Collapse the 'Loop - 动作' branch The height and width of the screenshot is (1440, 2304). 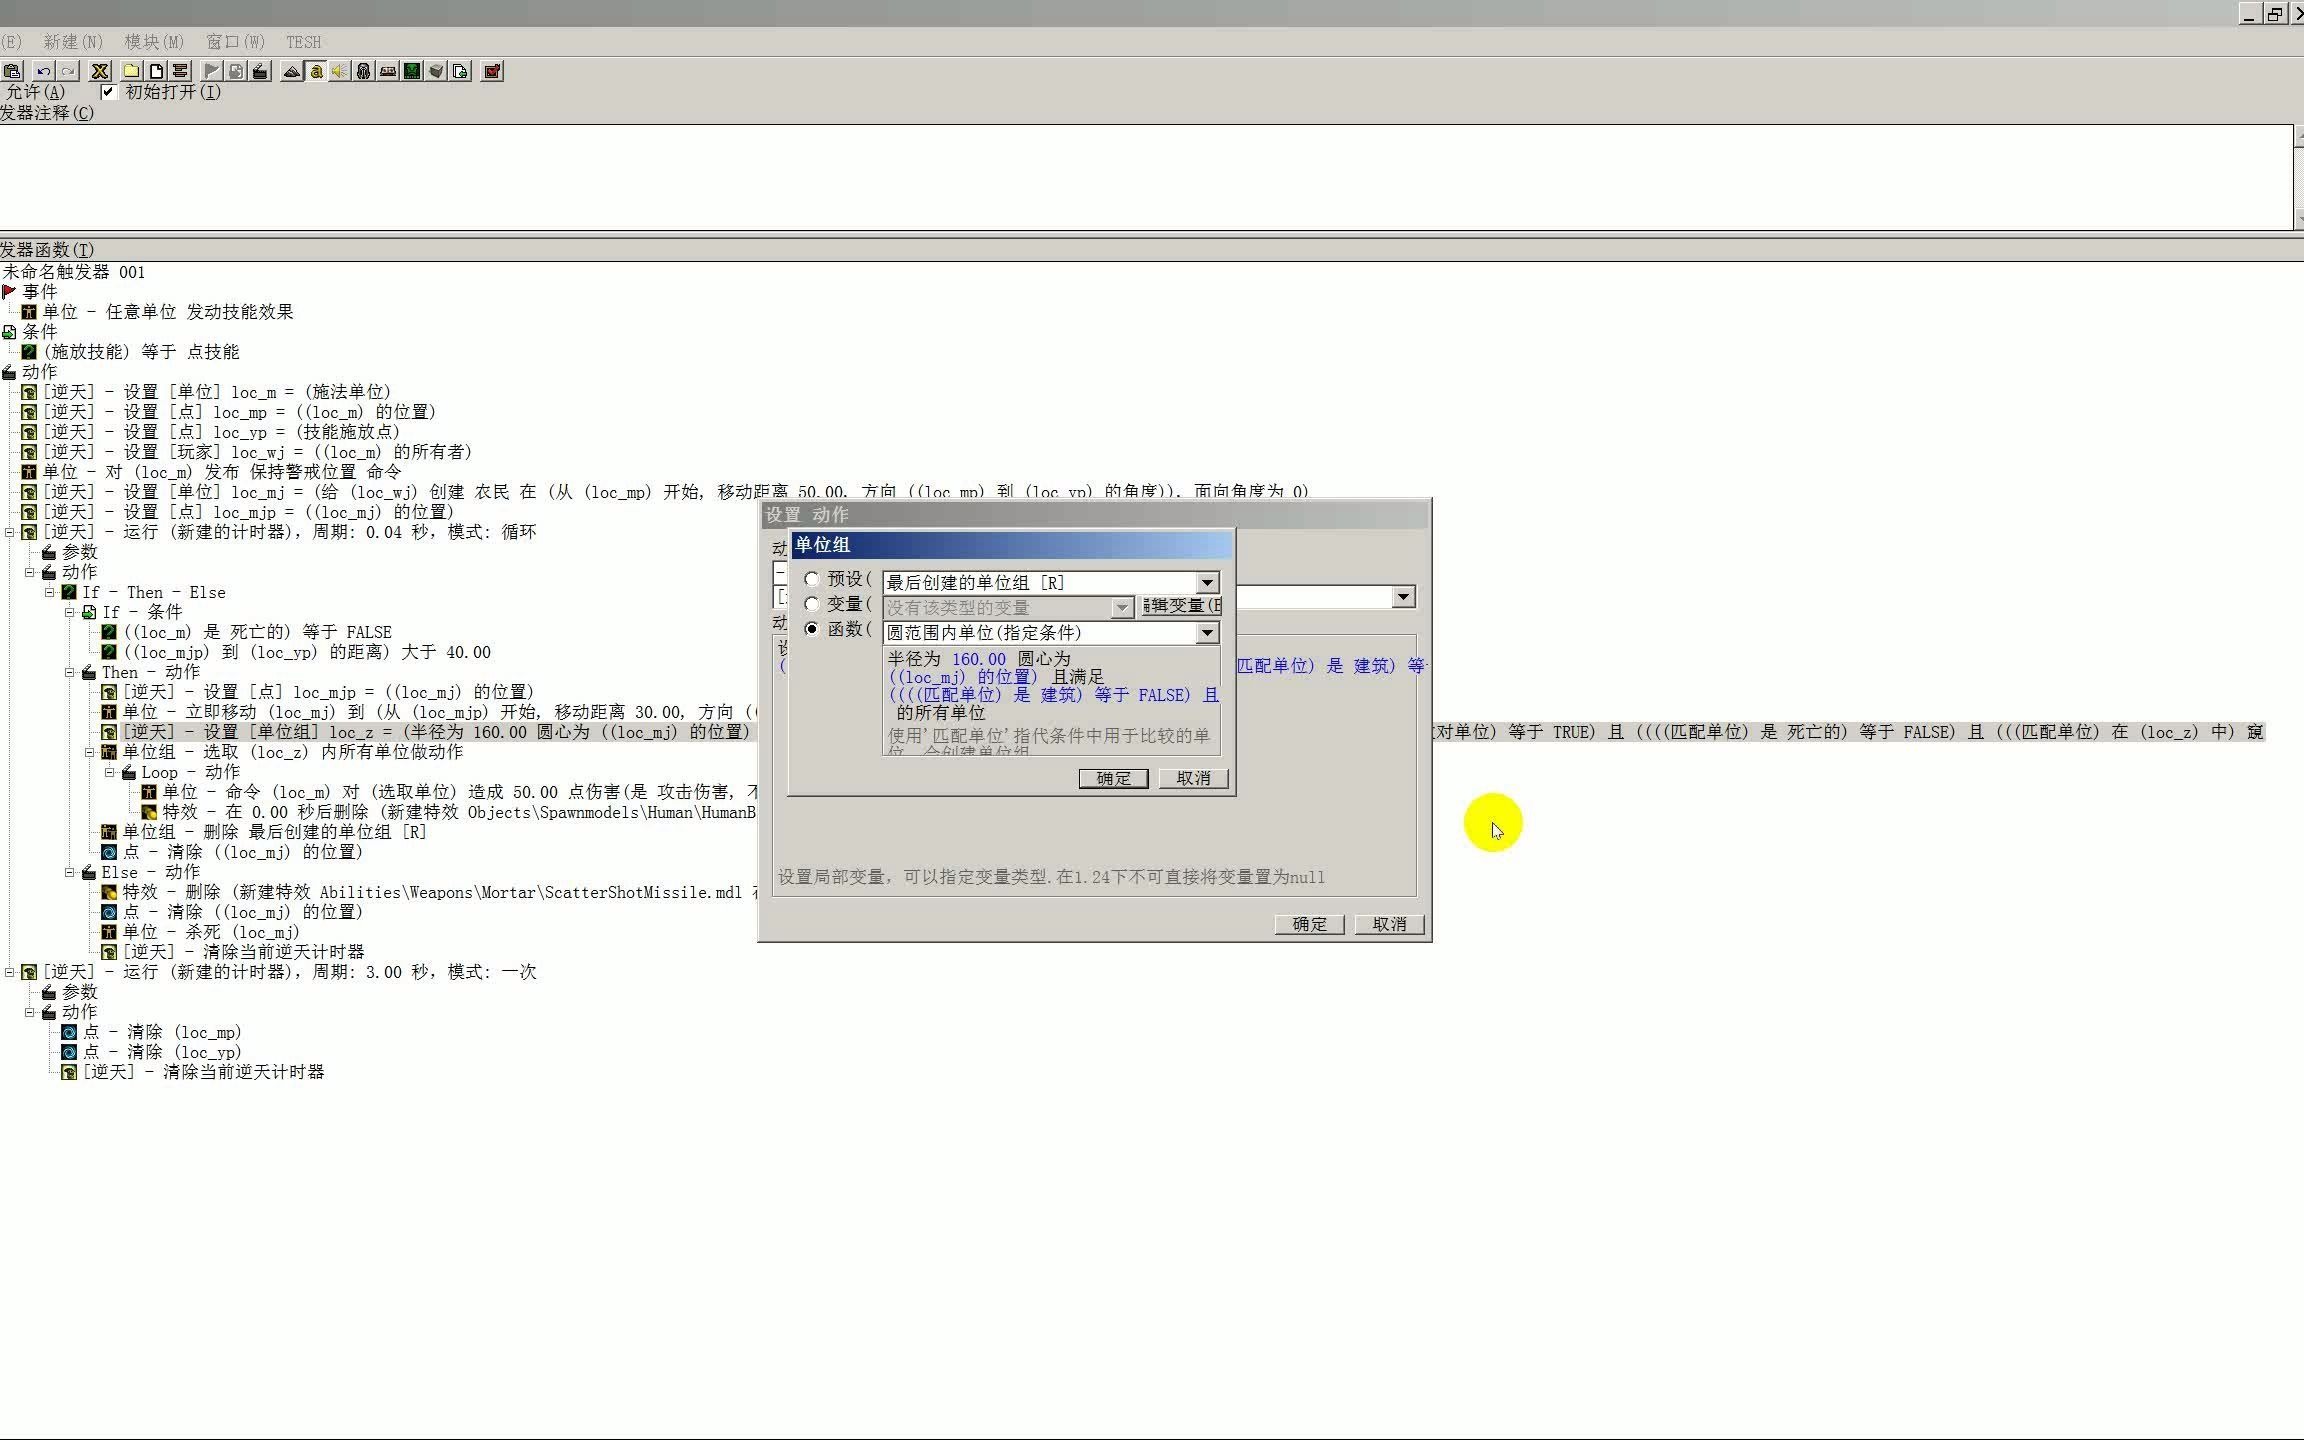click(x=110, y=772)
